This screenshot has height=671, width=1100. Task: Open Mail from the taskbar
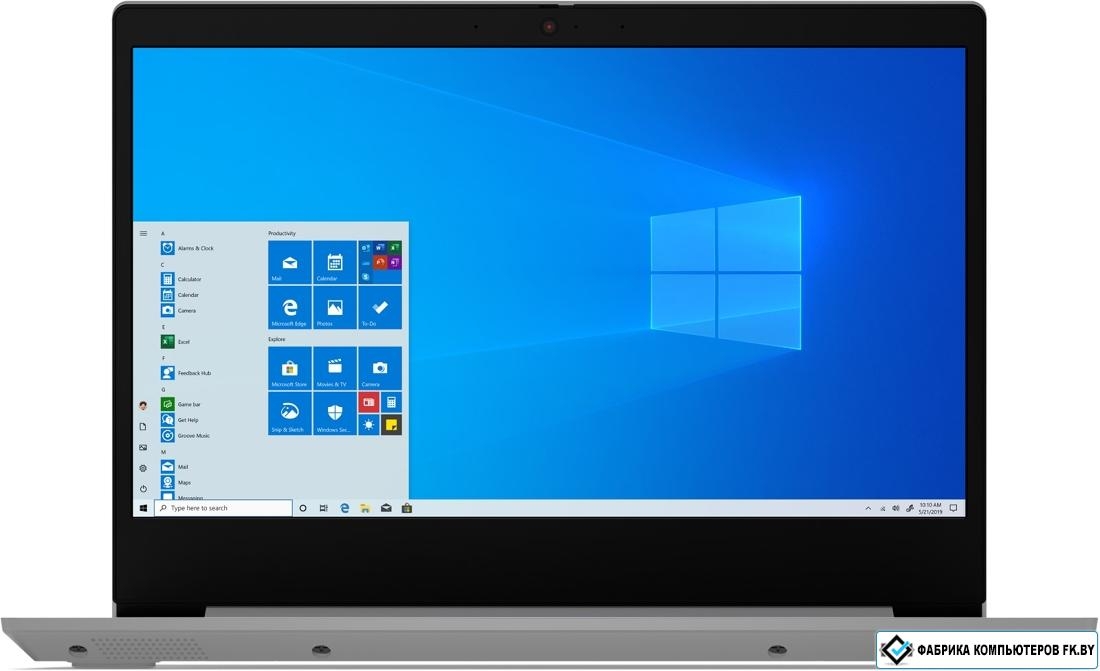[386, 508]
